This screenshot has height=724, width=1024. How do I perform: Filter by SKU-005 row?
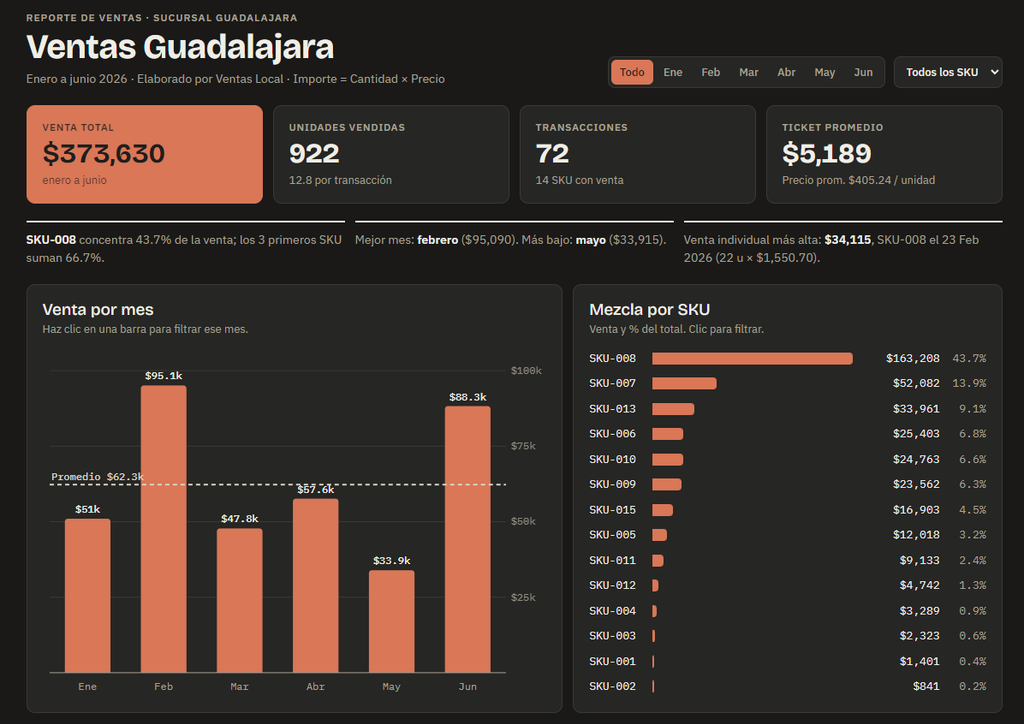788,535
